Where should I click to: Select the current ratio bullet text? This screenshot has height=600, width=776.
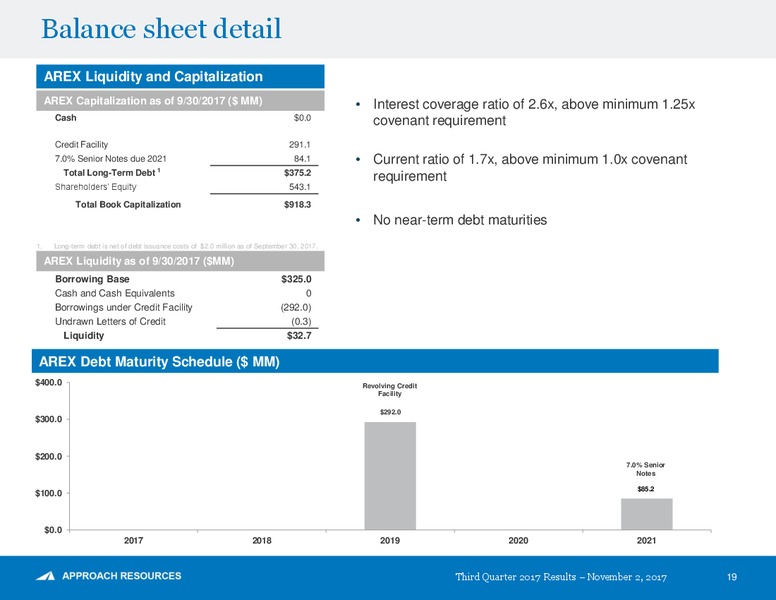tap(530, 167)
